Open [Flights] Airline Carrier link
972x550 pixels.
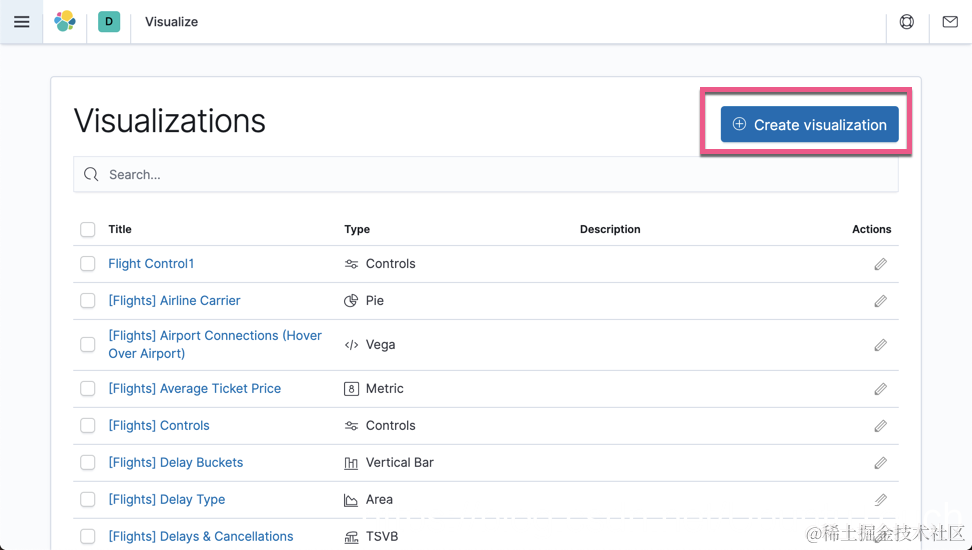pos(174,301)
